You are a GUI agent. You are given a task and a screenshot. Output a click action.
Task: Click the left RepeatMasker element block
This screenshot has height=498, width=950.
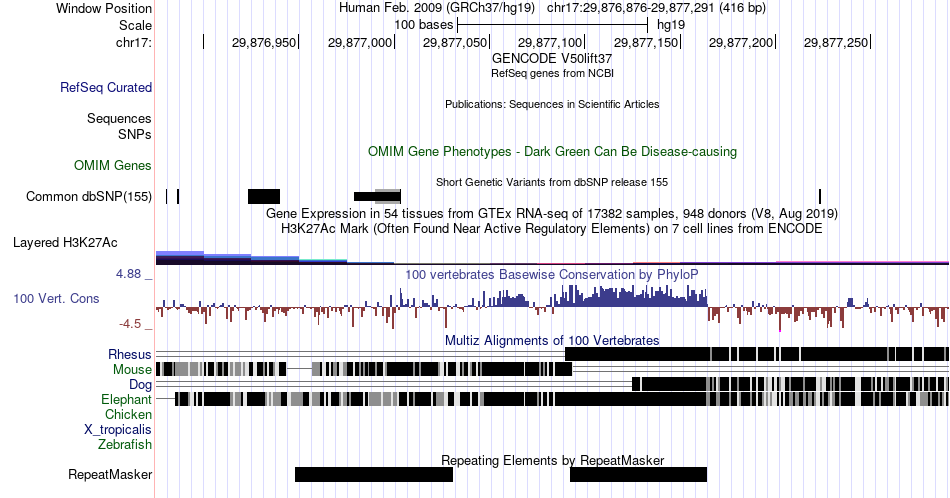tap(374, 474)
